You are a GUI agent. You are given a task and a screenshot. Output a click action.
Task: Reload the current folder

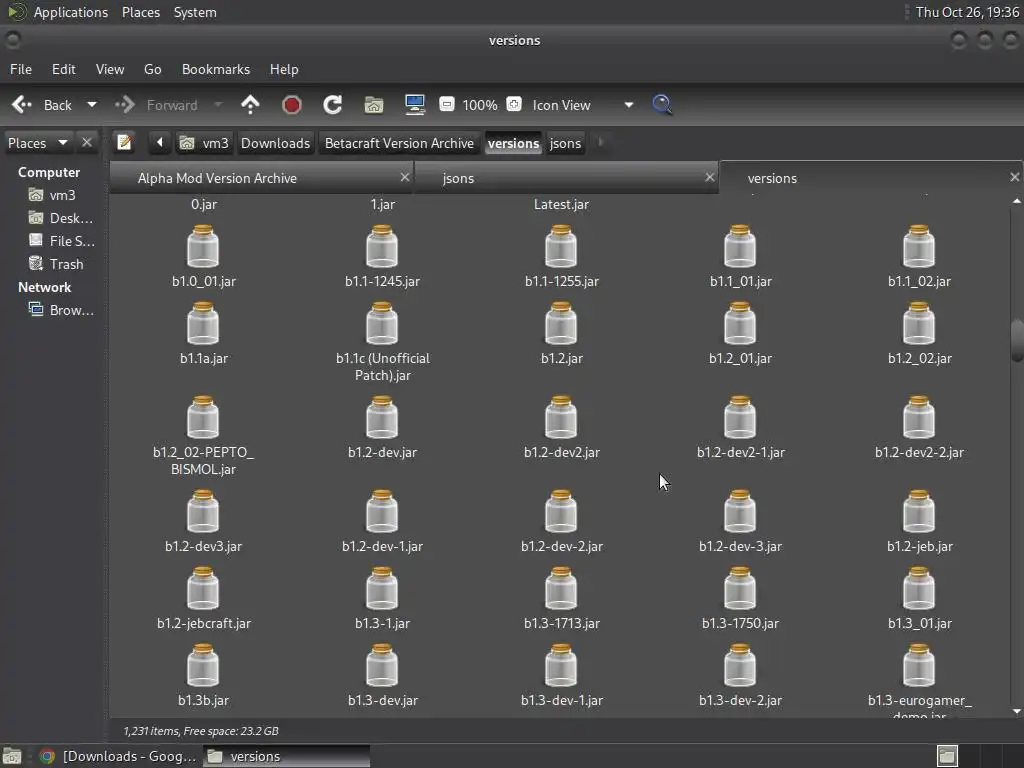tap(332, 104)
